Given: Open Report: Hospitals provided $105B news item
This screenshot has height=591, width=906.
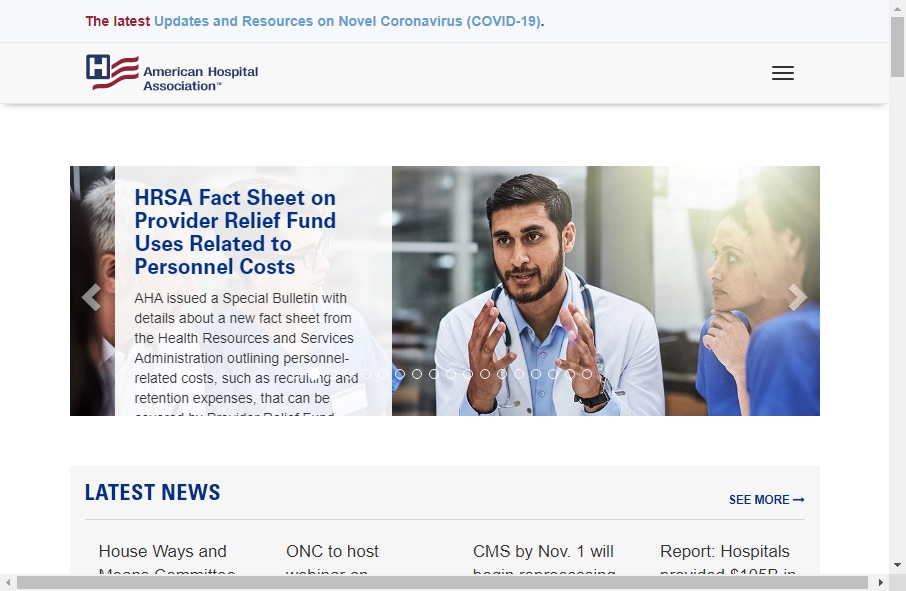Looking at the screenshot, I should (x=728, y=558).
